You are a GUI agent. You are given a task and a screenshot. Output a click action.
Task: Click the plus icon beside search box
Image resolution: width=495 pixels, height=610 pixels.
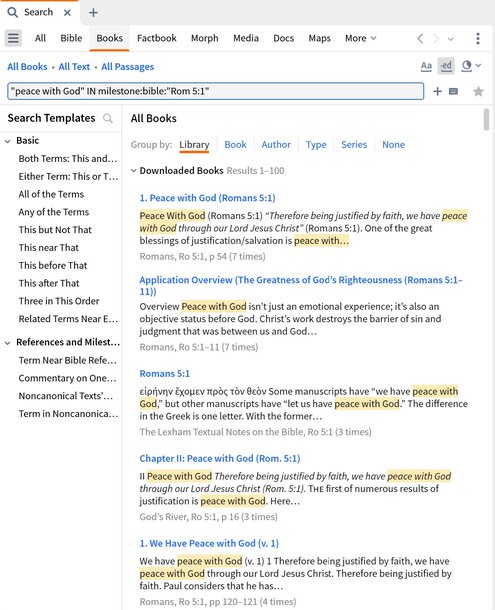tap(437, 91)
